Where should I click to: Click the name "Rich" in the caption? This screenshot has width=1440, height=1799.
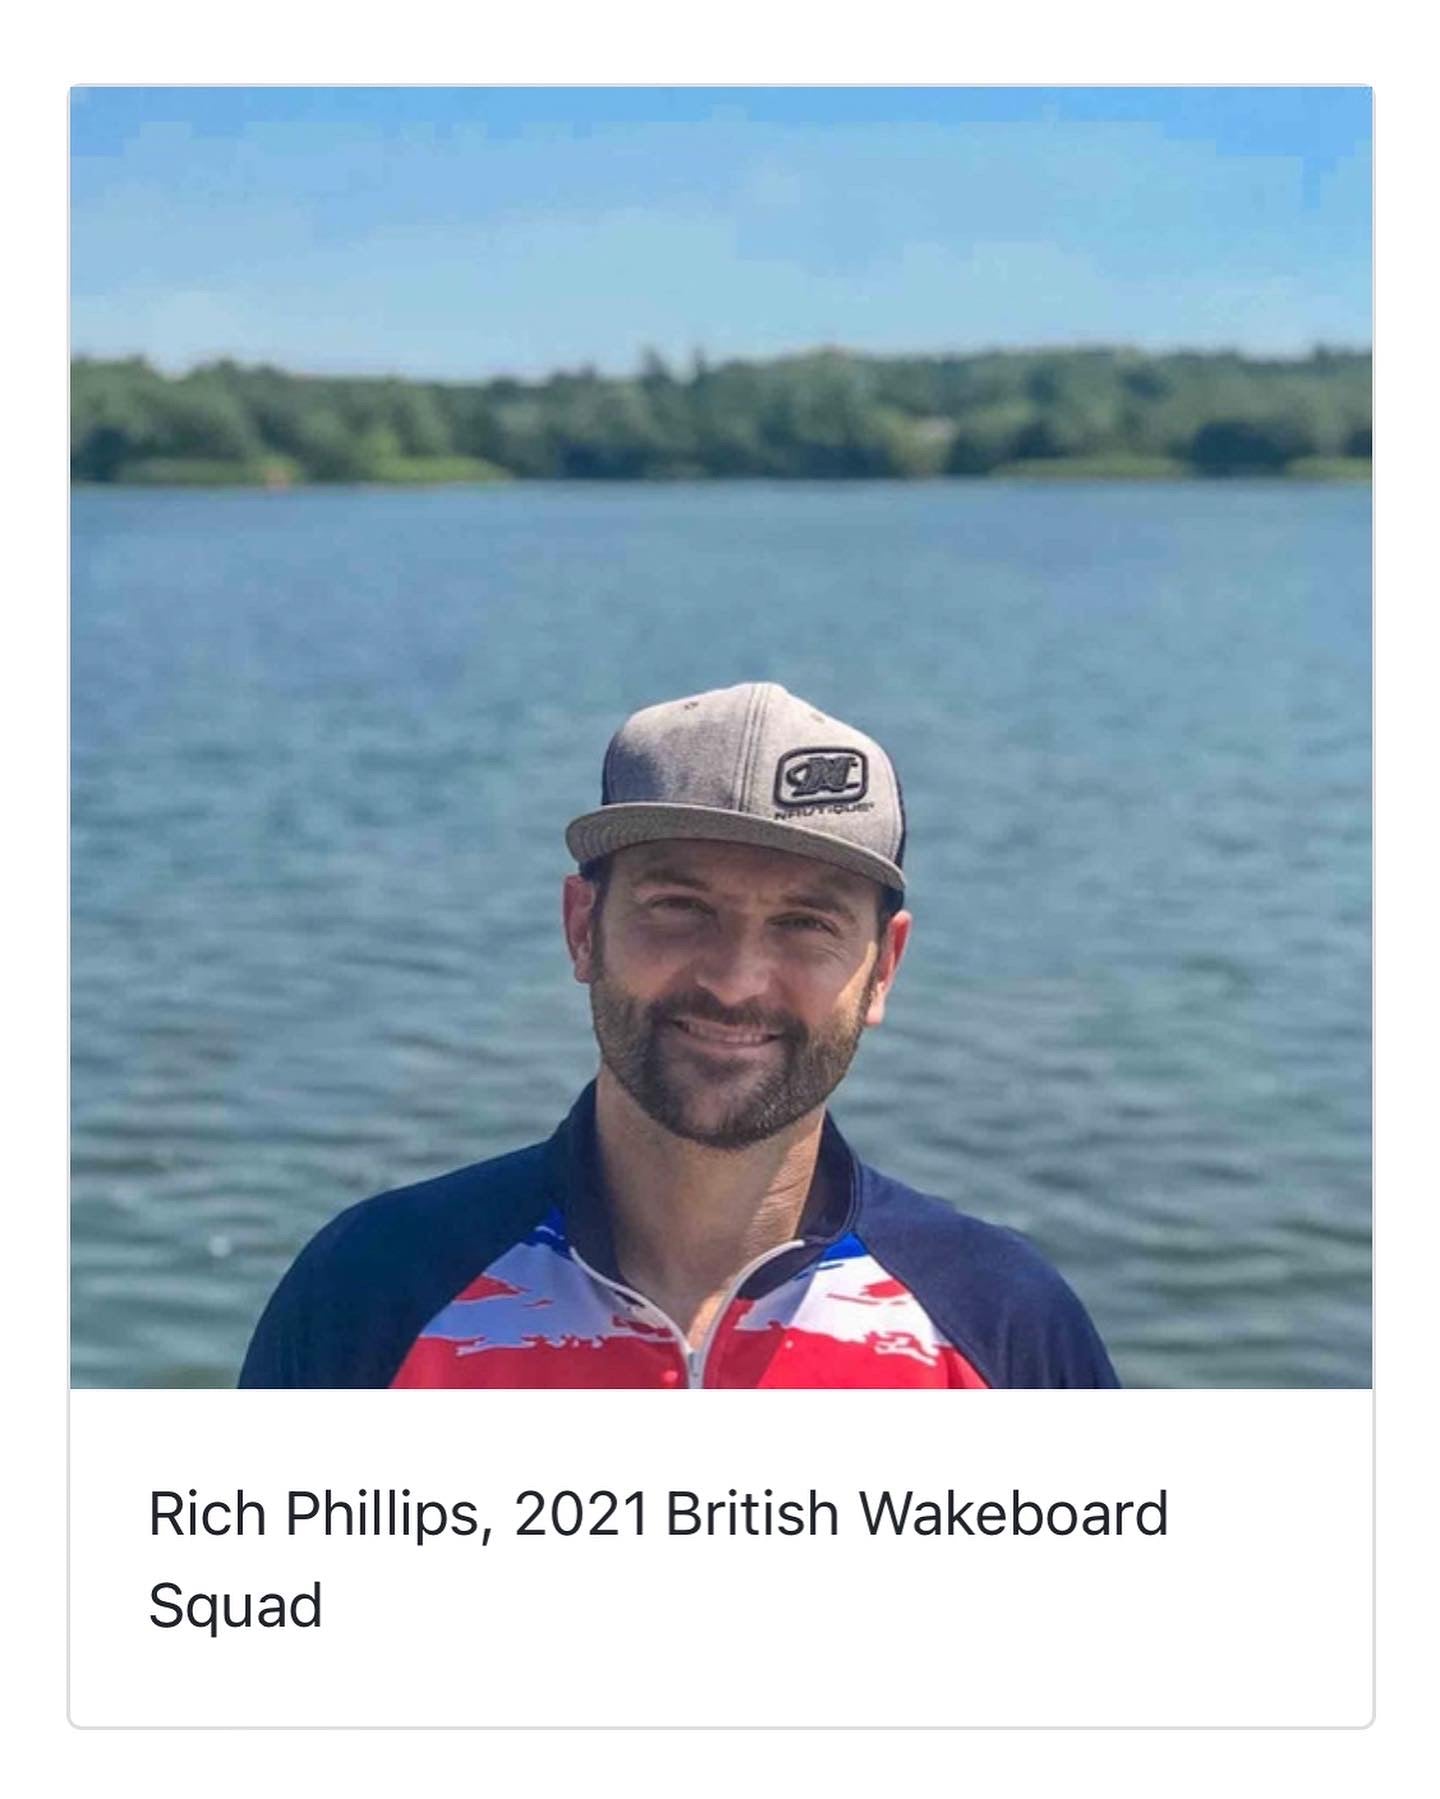point(207,1513)
